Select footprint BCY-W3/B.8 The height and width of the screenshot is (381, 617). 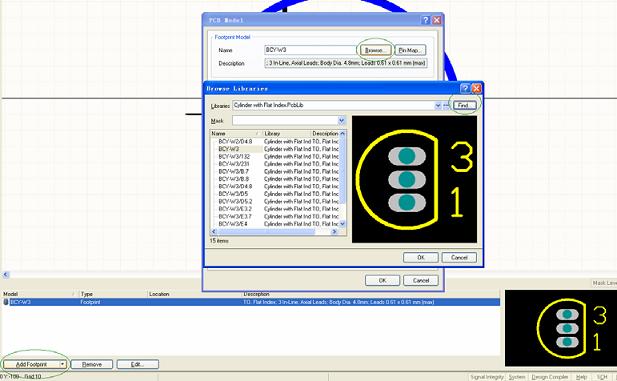[234, 179]
